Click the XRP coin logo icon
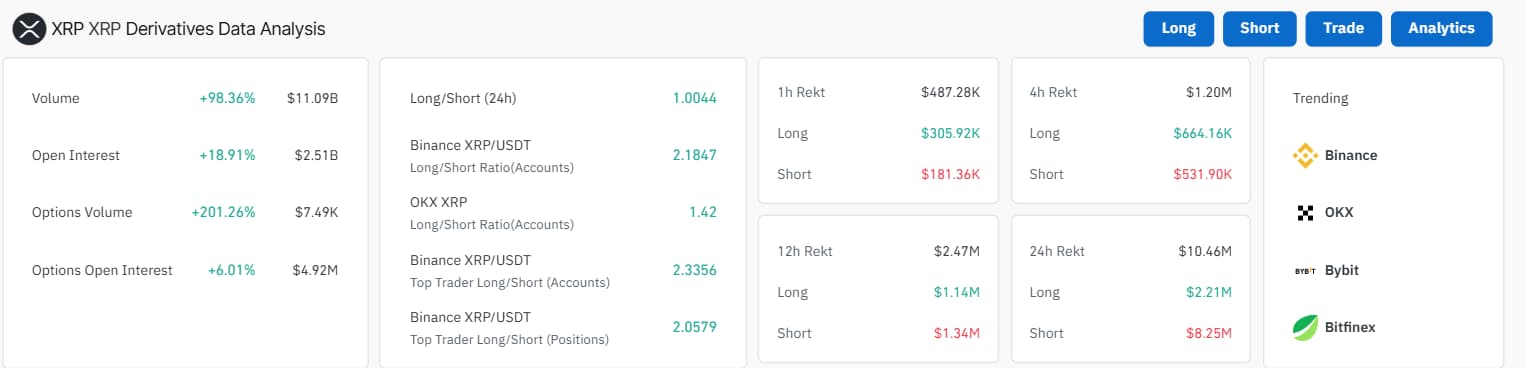This screenshot has width=1526, height=368. click(29, 29)
